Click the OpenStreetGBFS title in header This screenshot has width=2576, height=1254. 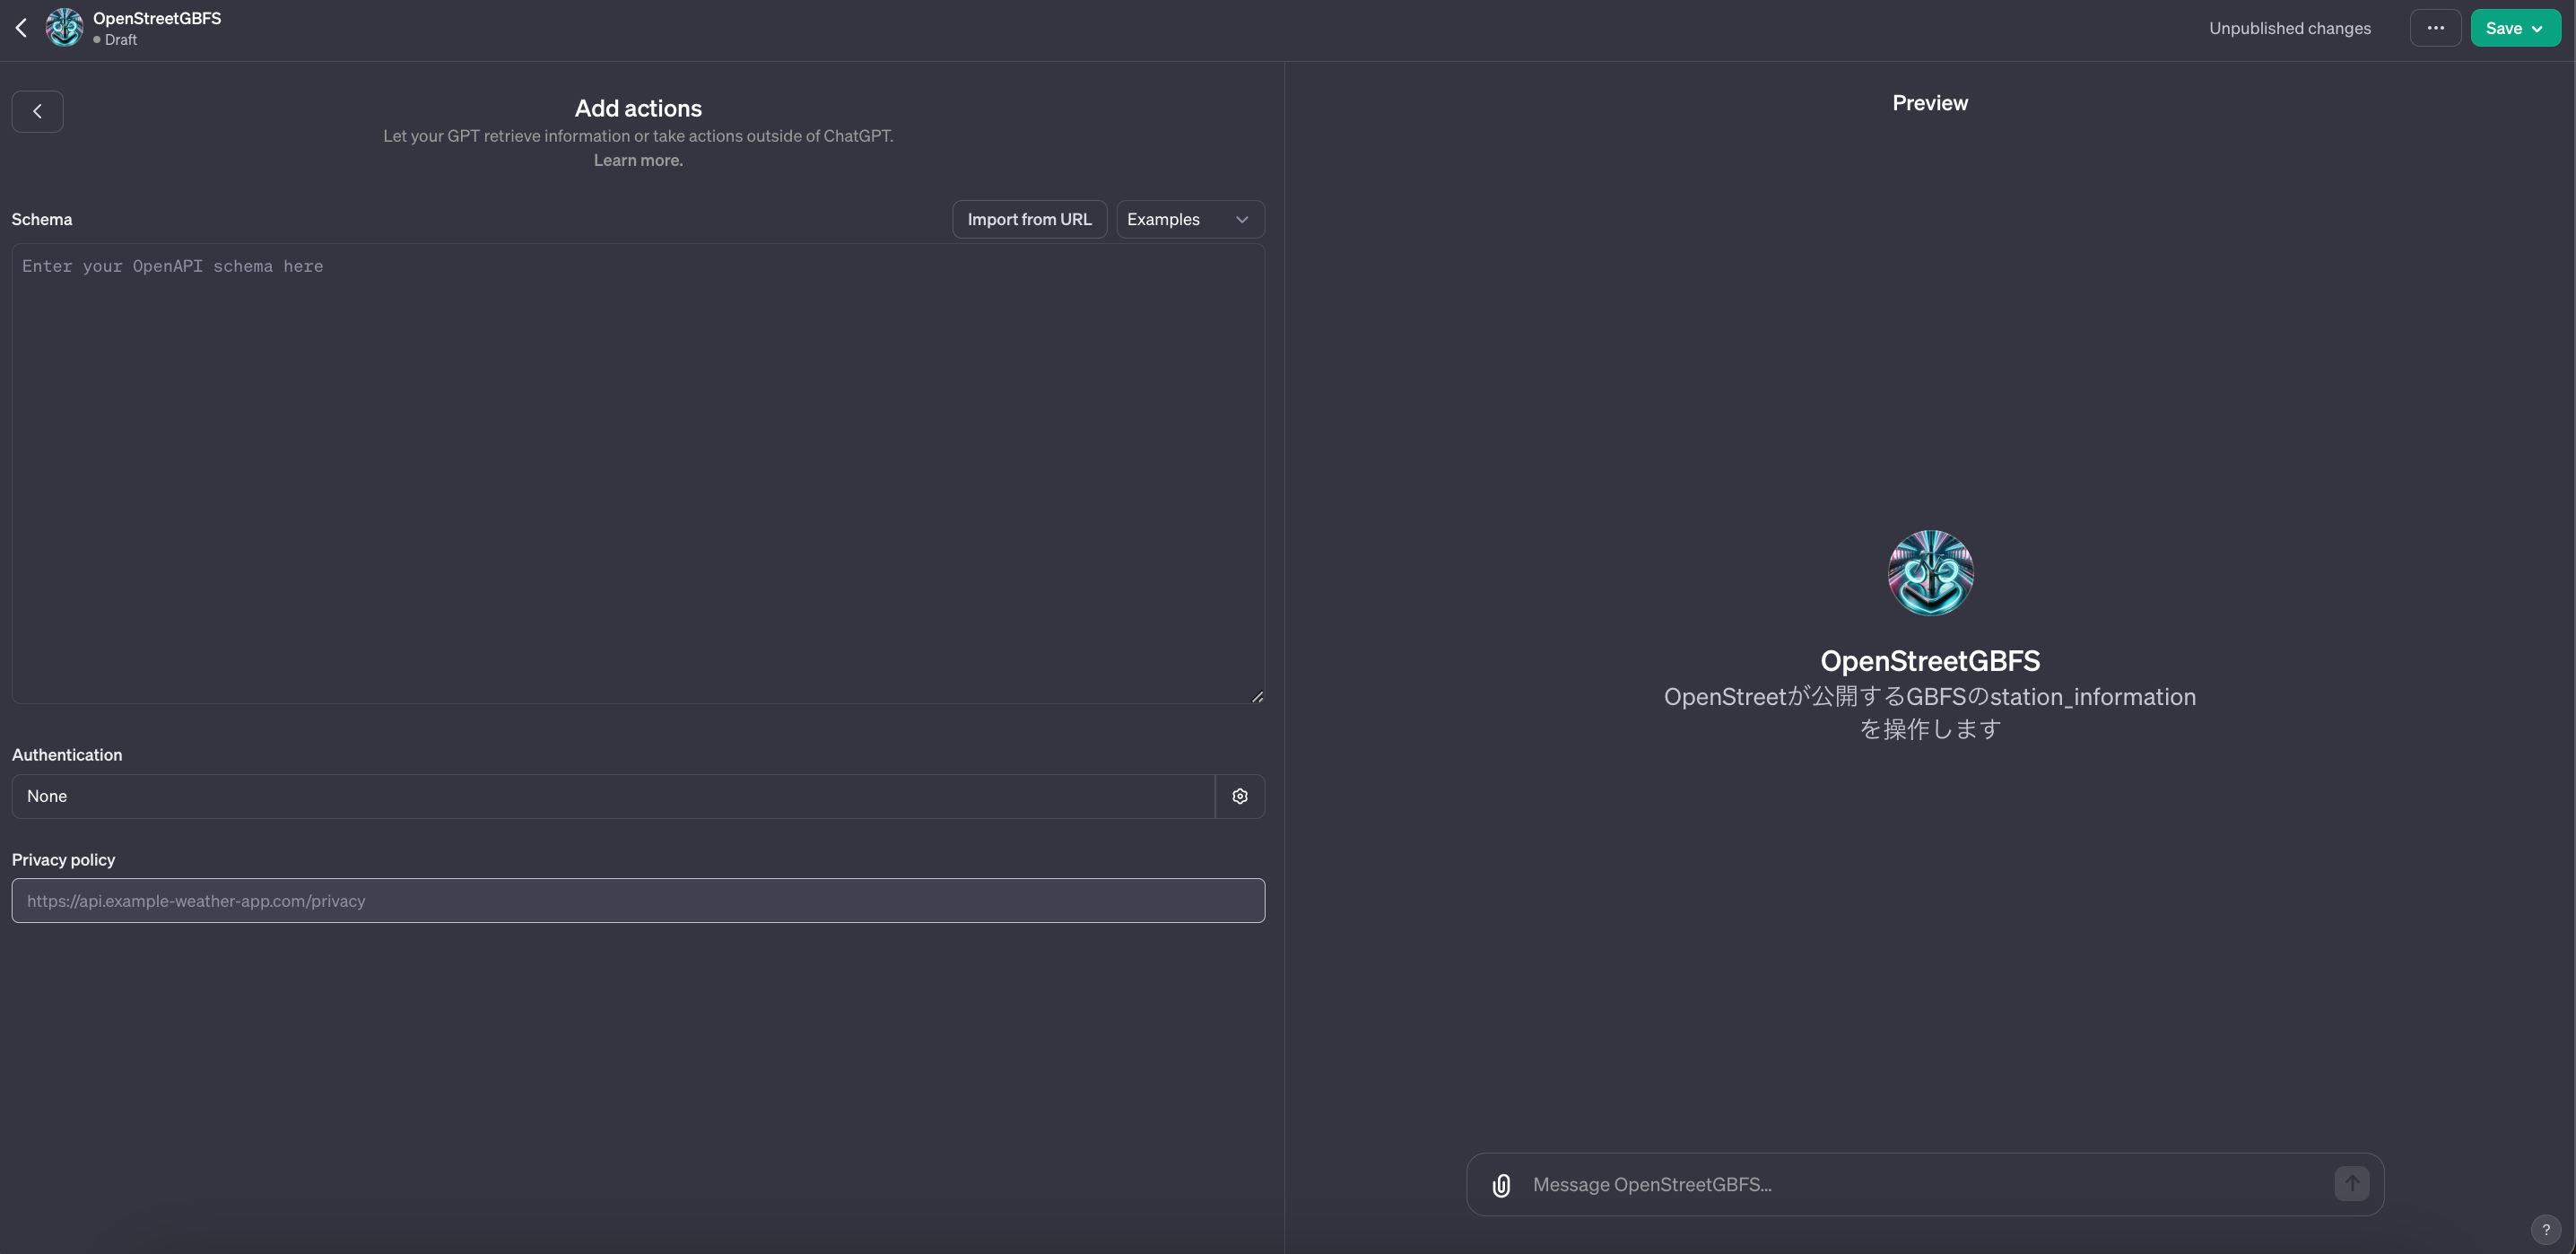point(157,18)
